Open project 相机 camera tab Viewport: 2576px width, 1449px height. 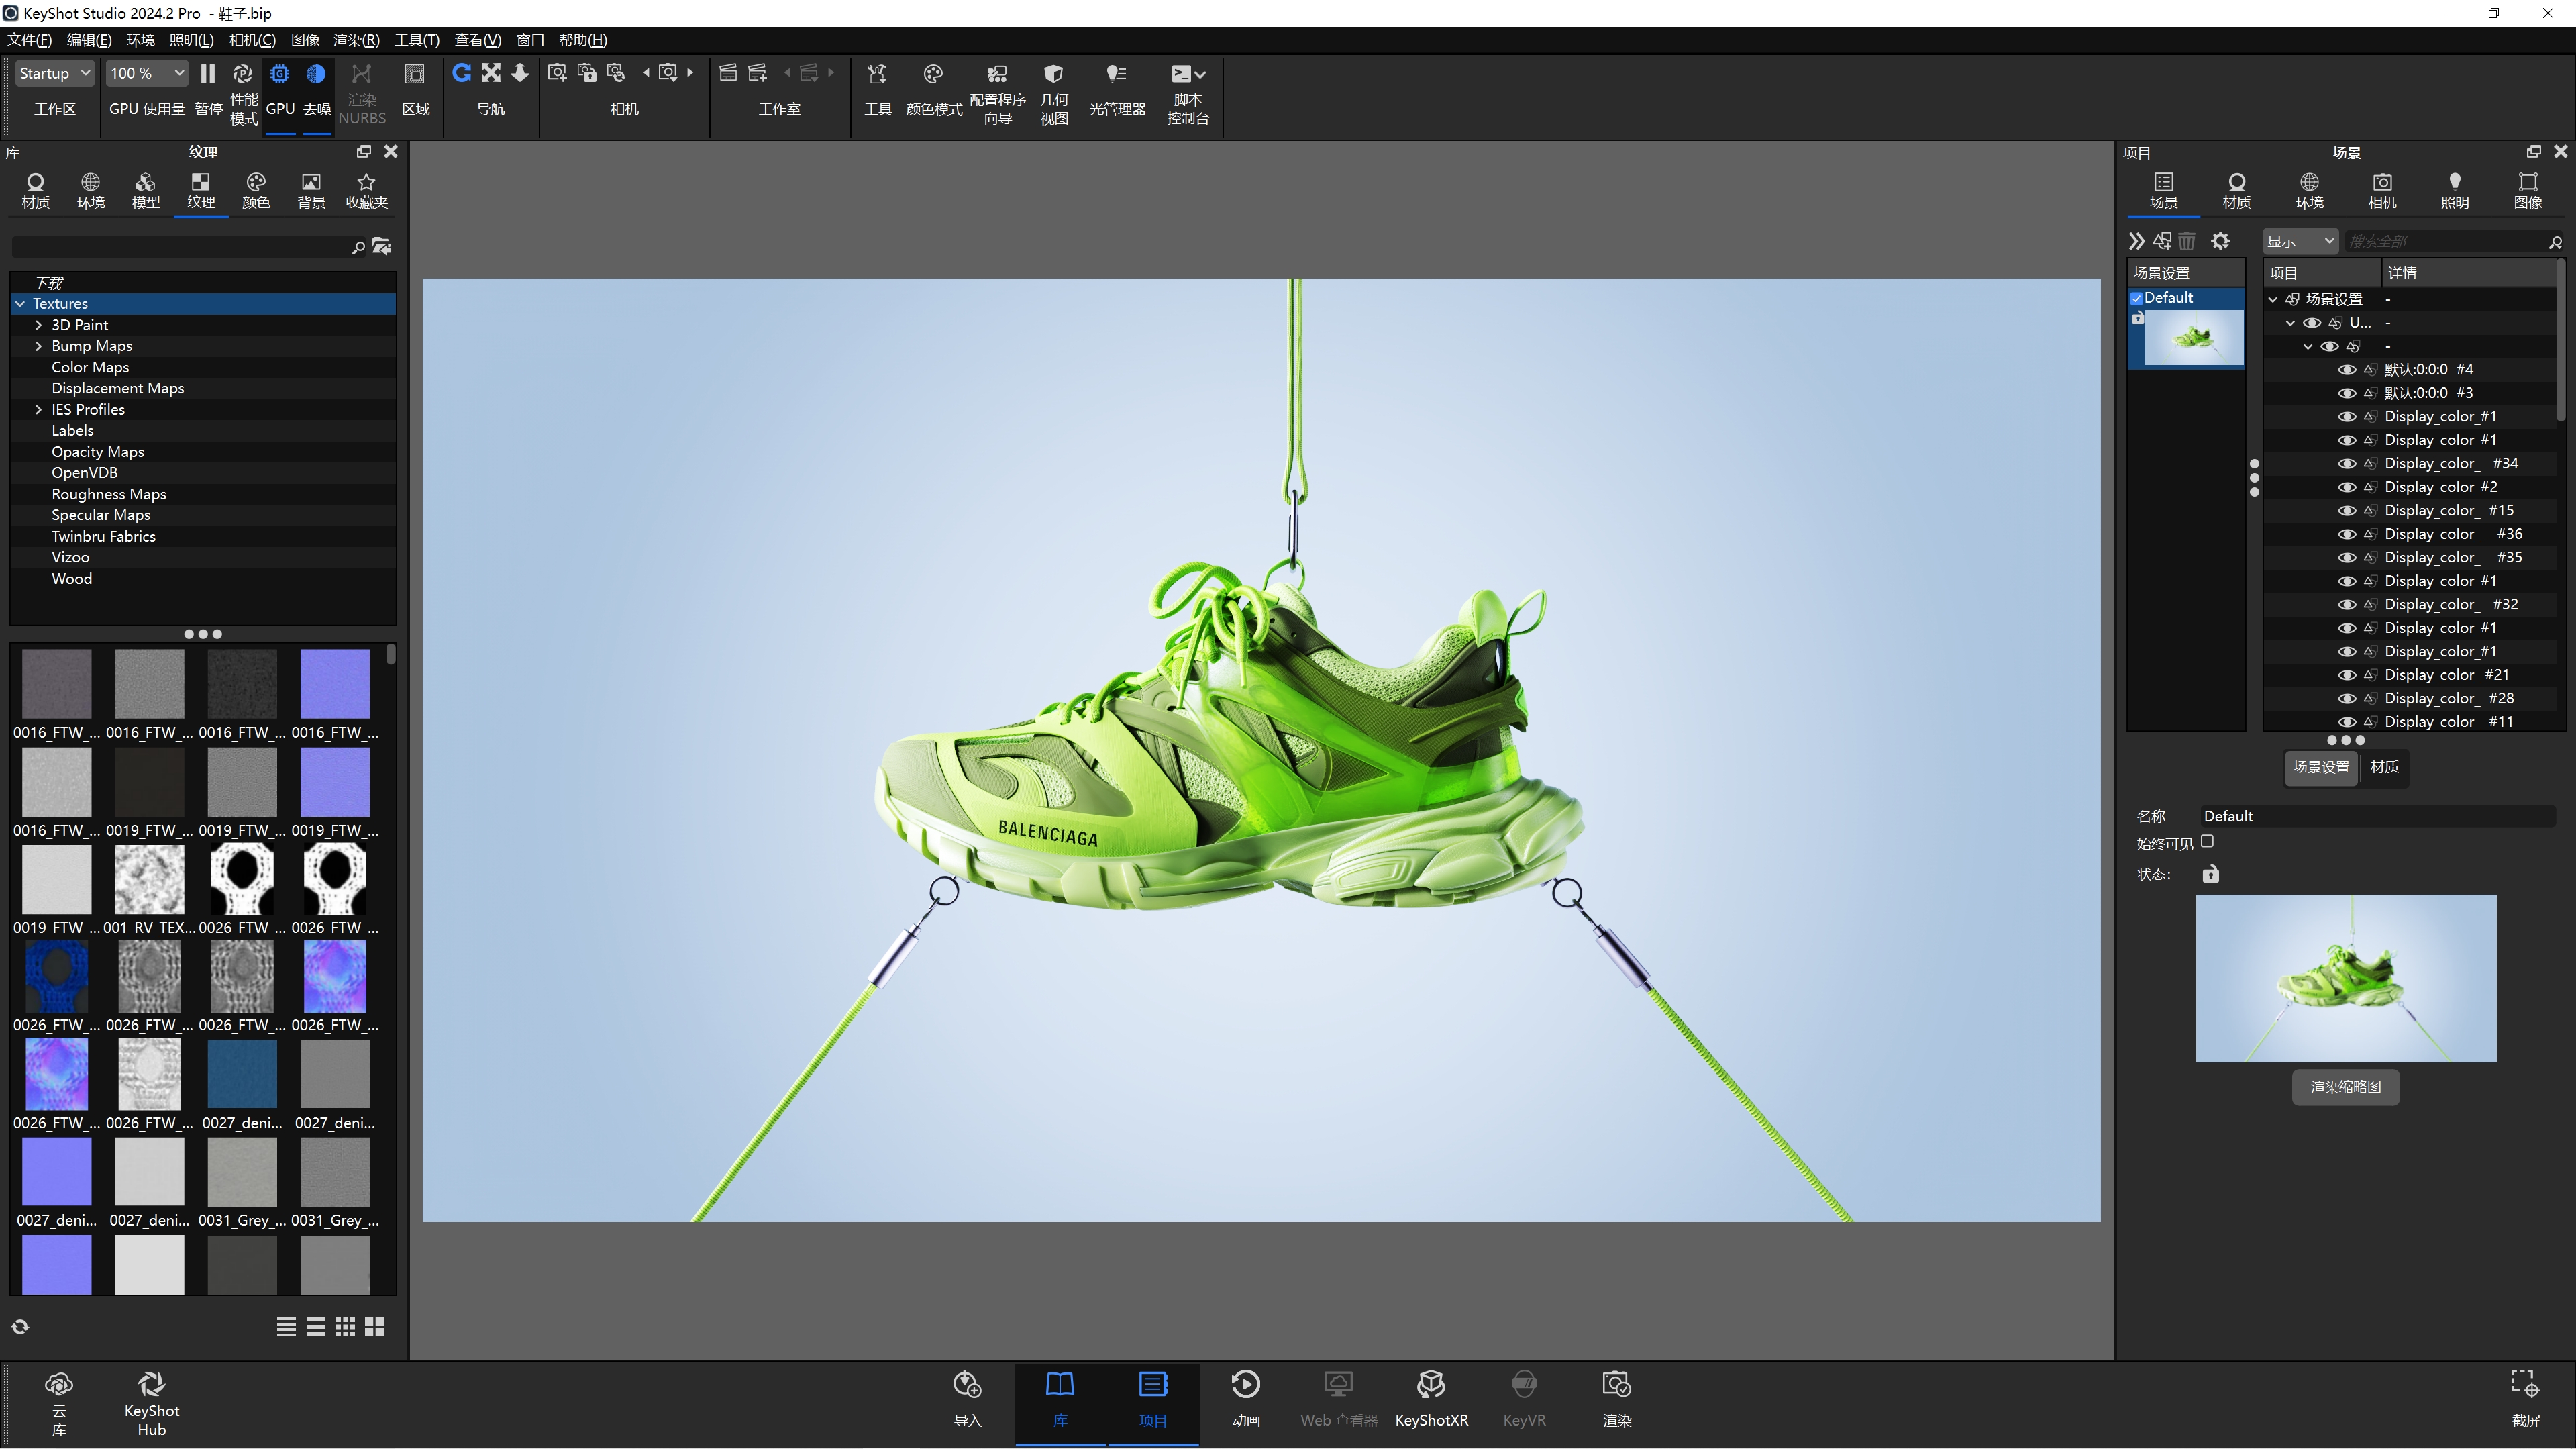[2382, 191]
